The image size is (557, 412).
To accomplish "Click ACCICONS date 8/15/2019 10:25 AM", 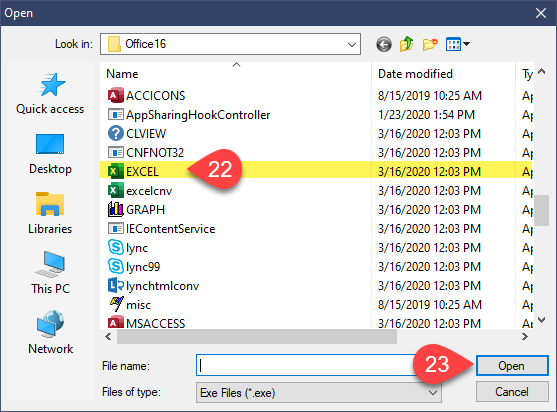I will (430, 96).
